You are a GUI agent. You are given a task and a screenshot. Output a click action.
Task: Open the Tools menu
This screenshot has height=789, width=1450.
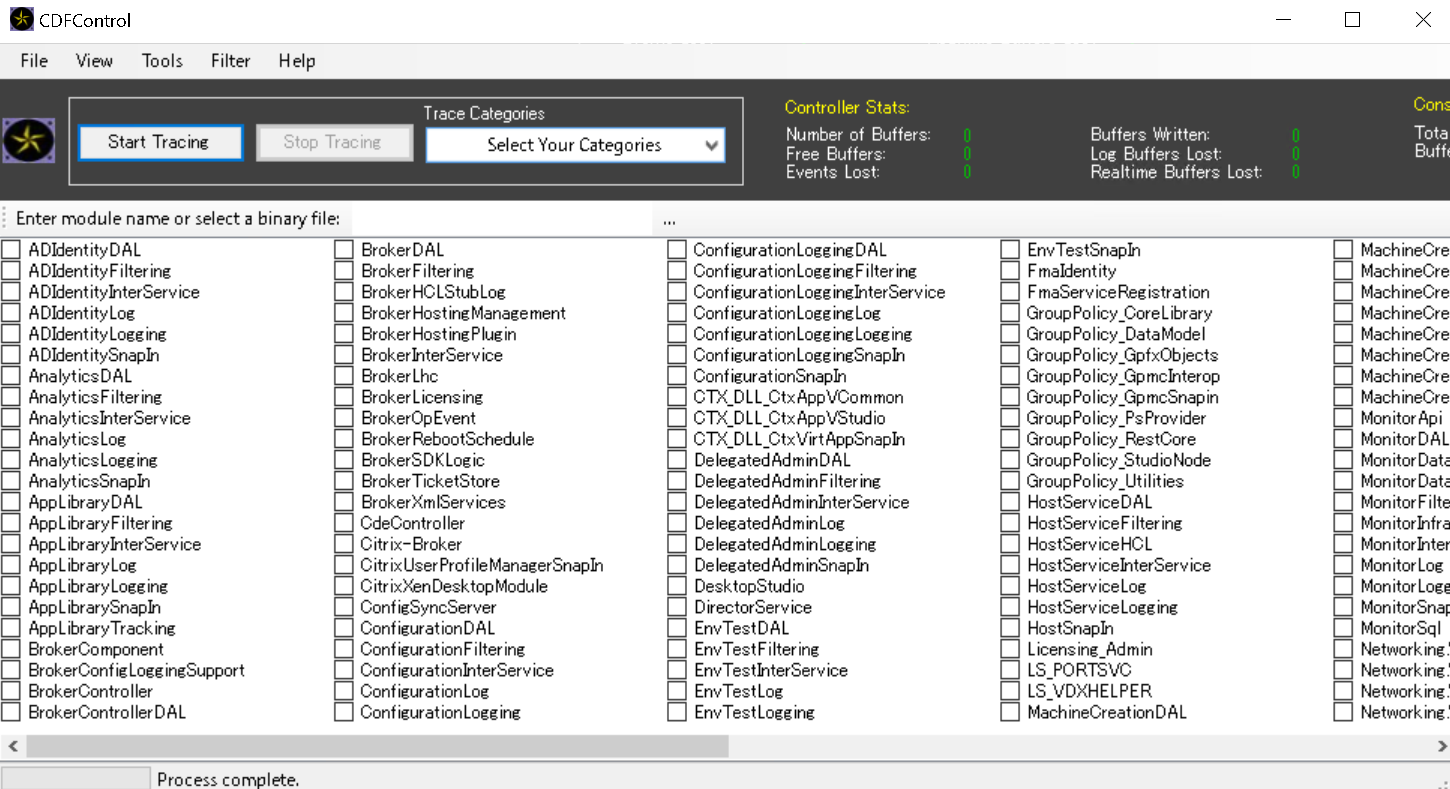162,61
